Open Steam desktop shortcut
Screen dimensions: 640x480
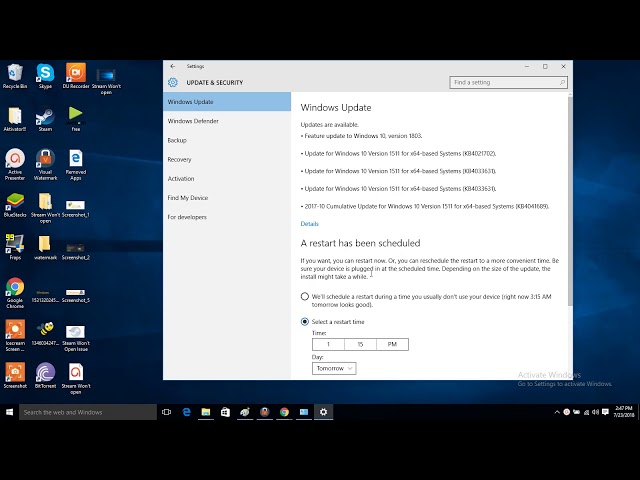[x=45, y=119]
